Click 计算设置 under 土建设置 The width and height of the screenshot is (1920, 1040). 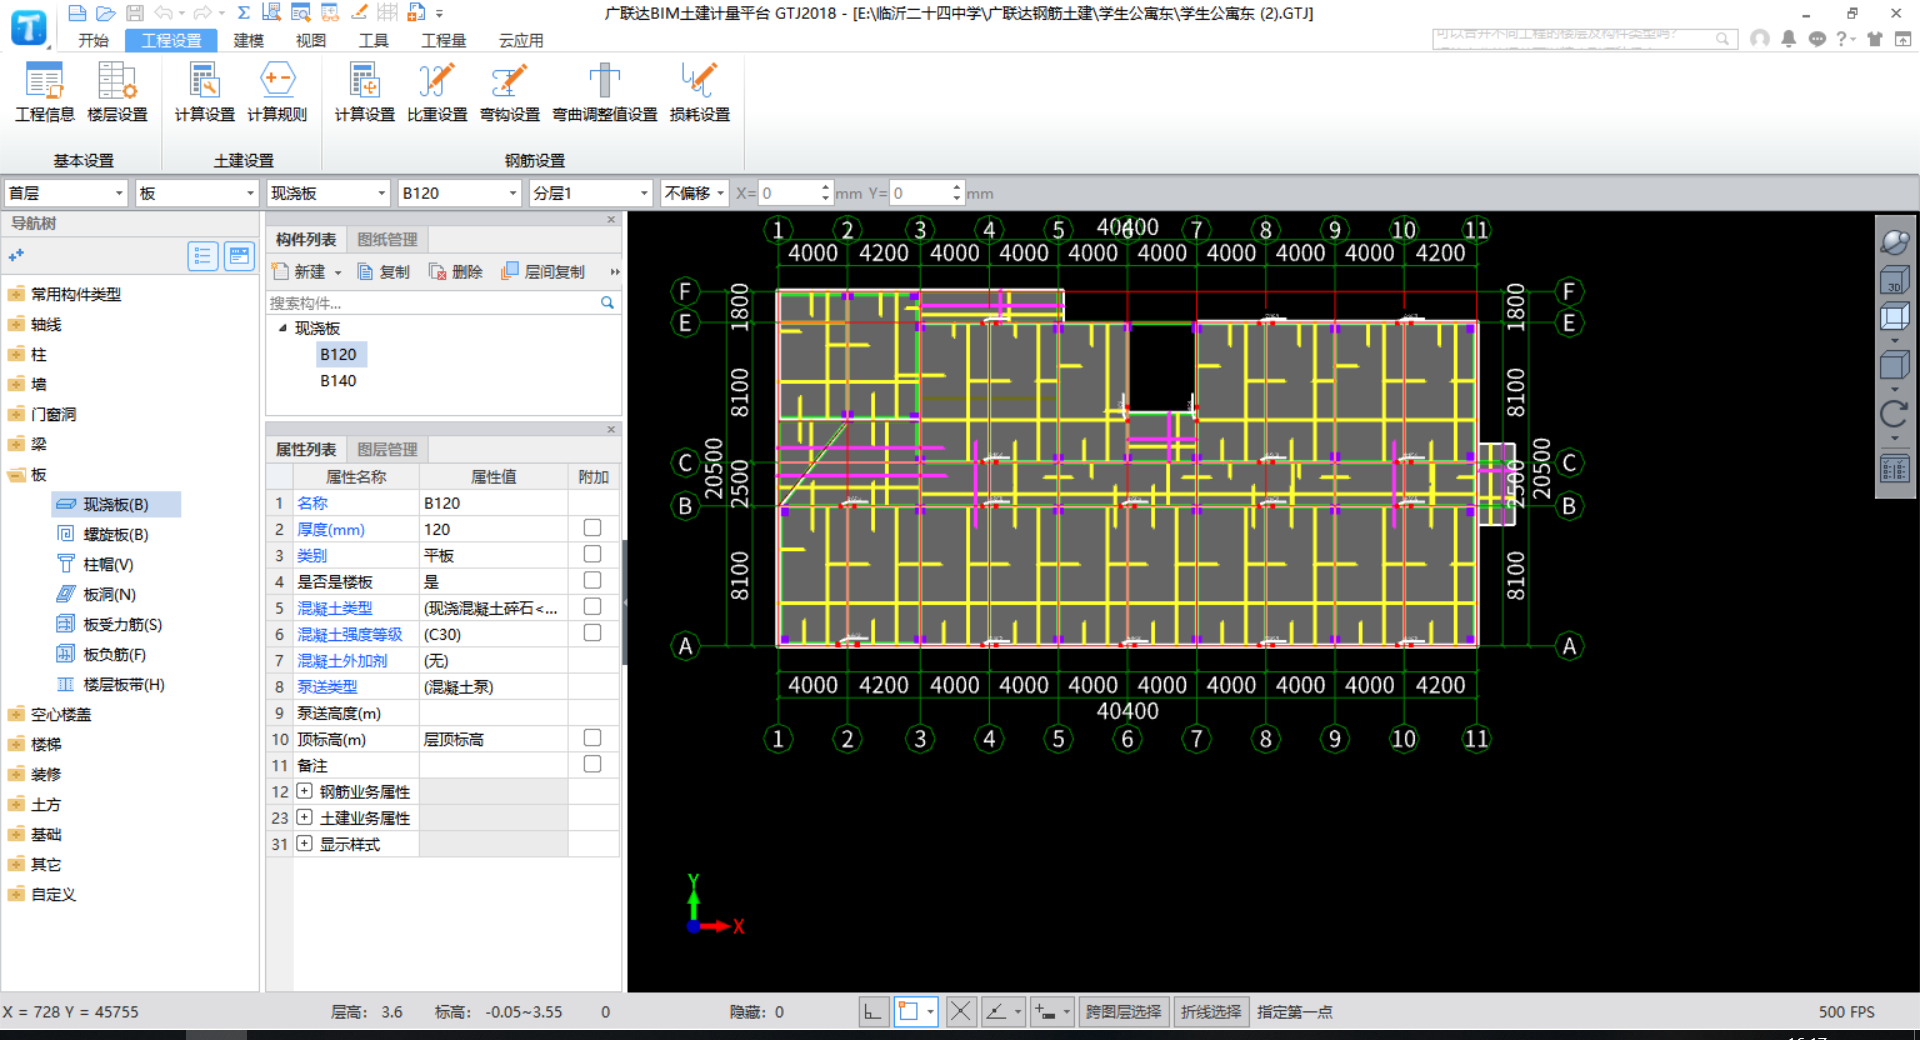coord(204,92)
